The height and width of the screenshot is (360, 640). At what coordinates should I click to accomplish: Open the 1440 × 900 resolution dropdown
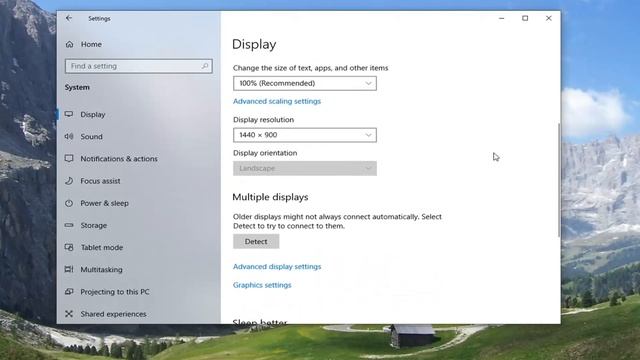[304, 135]
